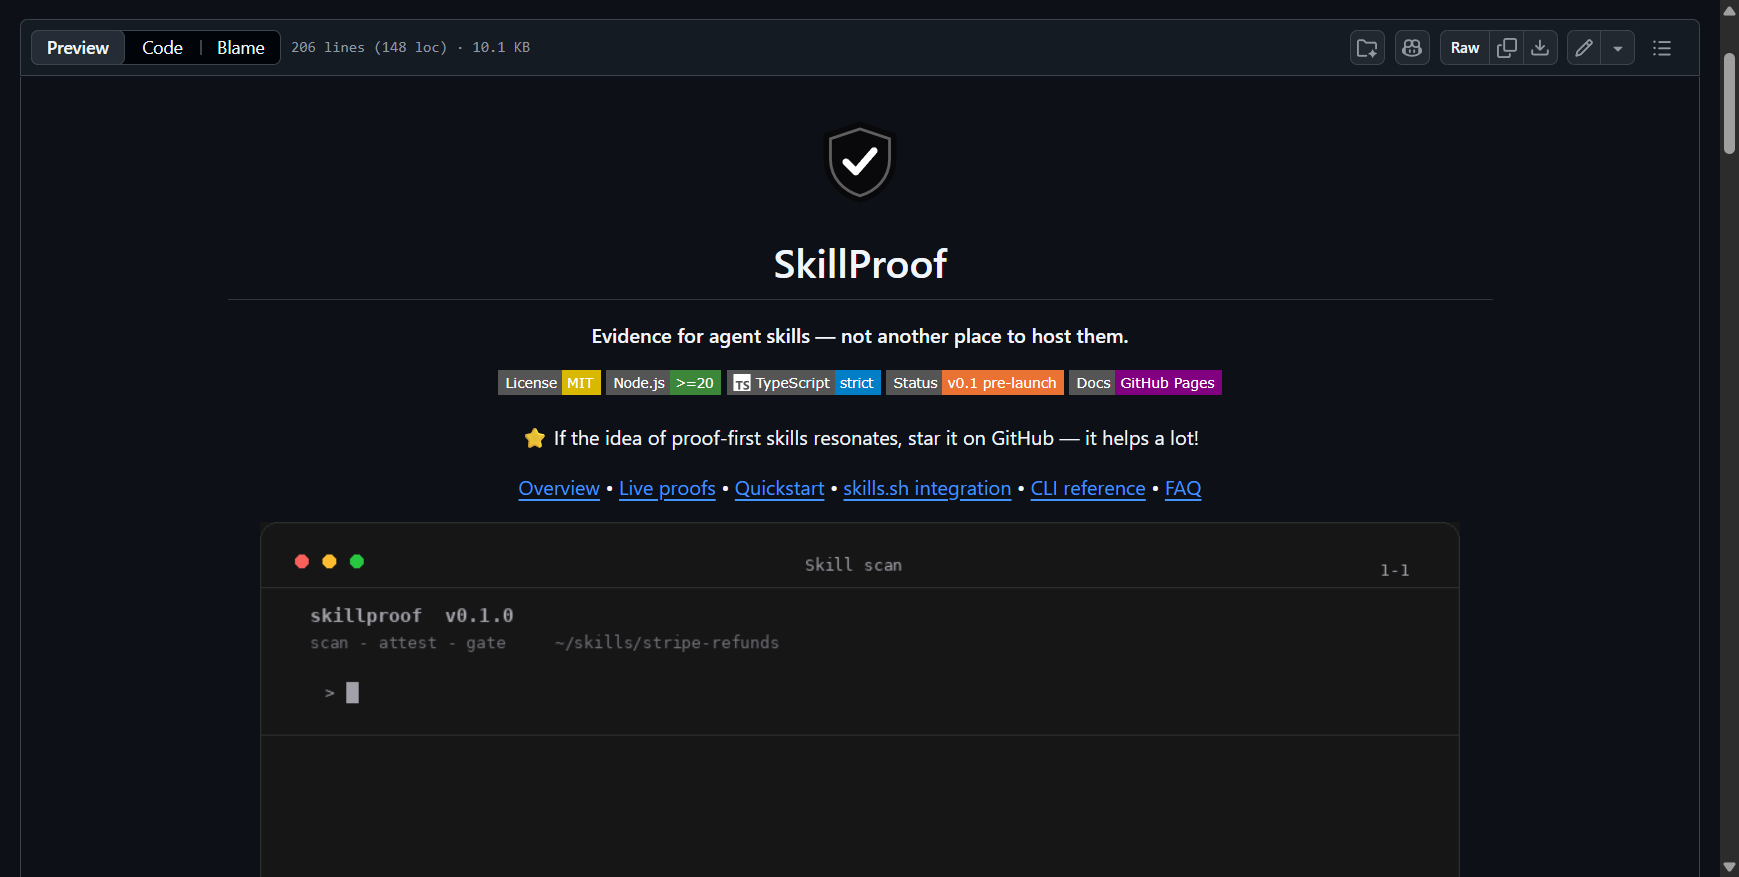This screenshot has height=877, width=1739.
Task: Open the CLI reference link
Action: tap(1088, 488)
